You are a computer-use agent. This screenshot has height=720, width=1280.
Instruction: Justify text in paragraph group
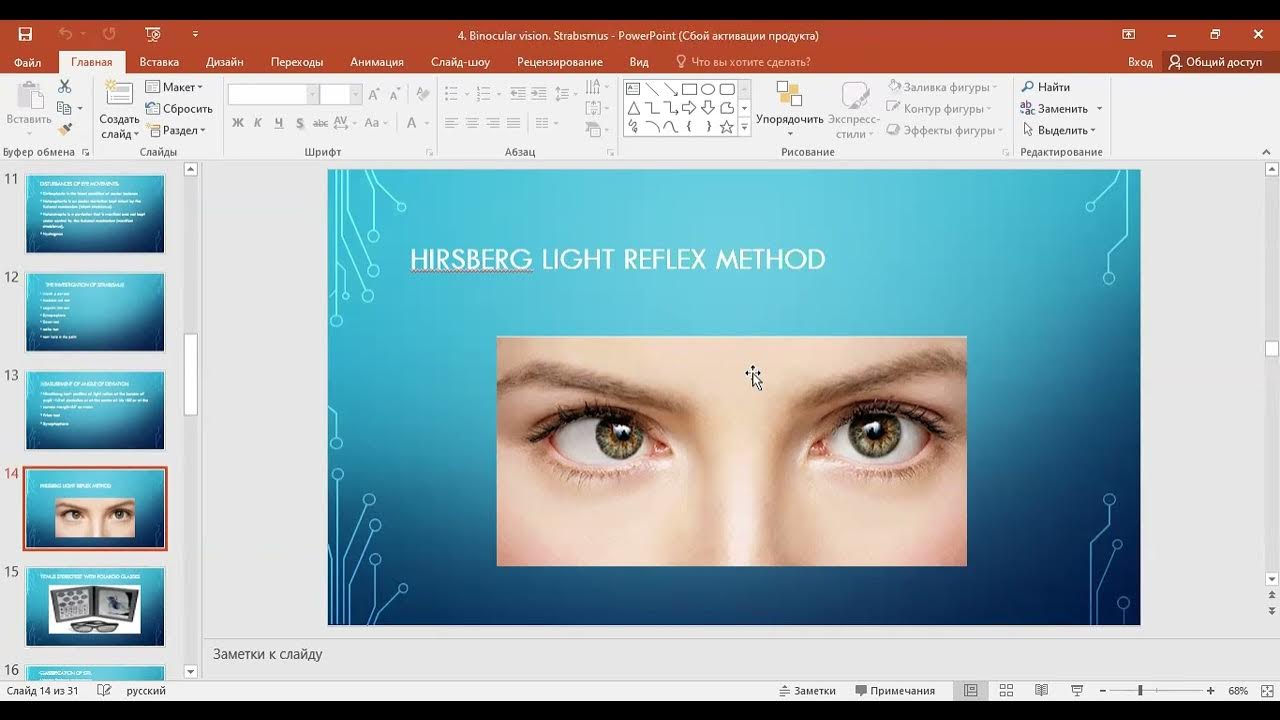514,123
